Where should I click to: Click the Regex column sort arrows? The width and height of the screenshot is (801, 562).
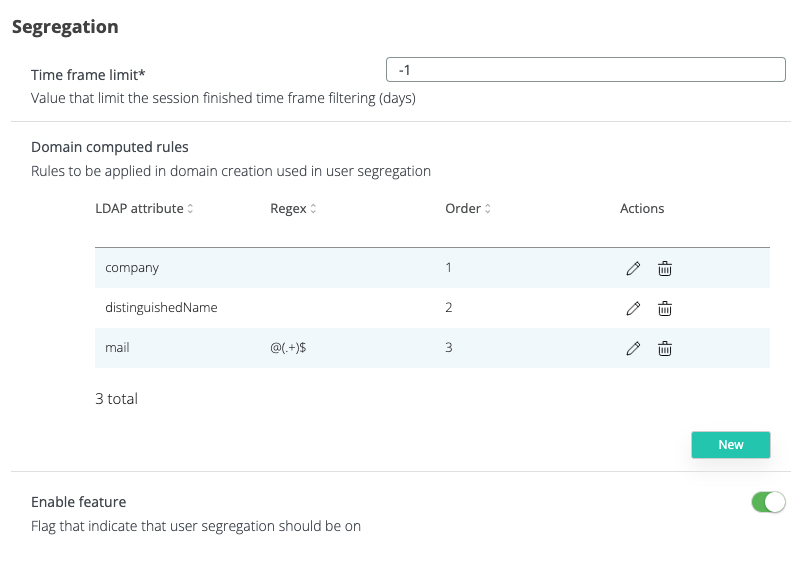pos(313,209)
